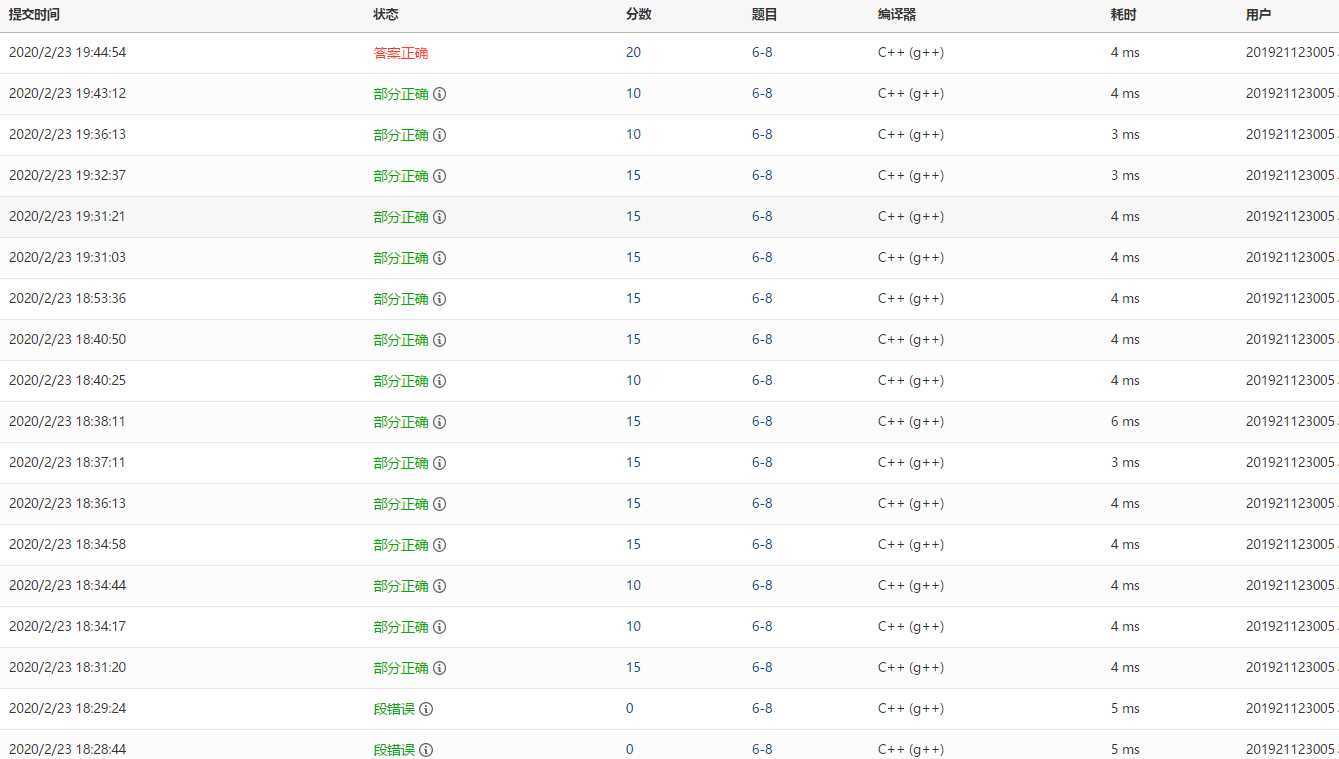Viewport: 1339px width, 759px height.
Task: Open 部分正确 status for 18:36:13 submission
Action: (x=401, y=504)
